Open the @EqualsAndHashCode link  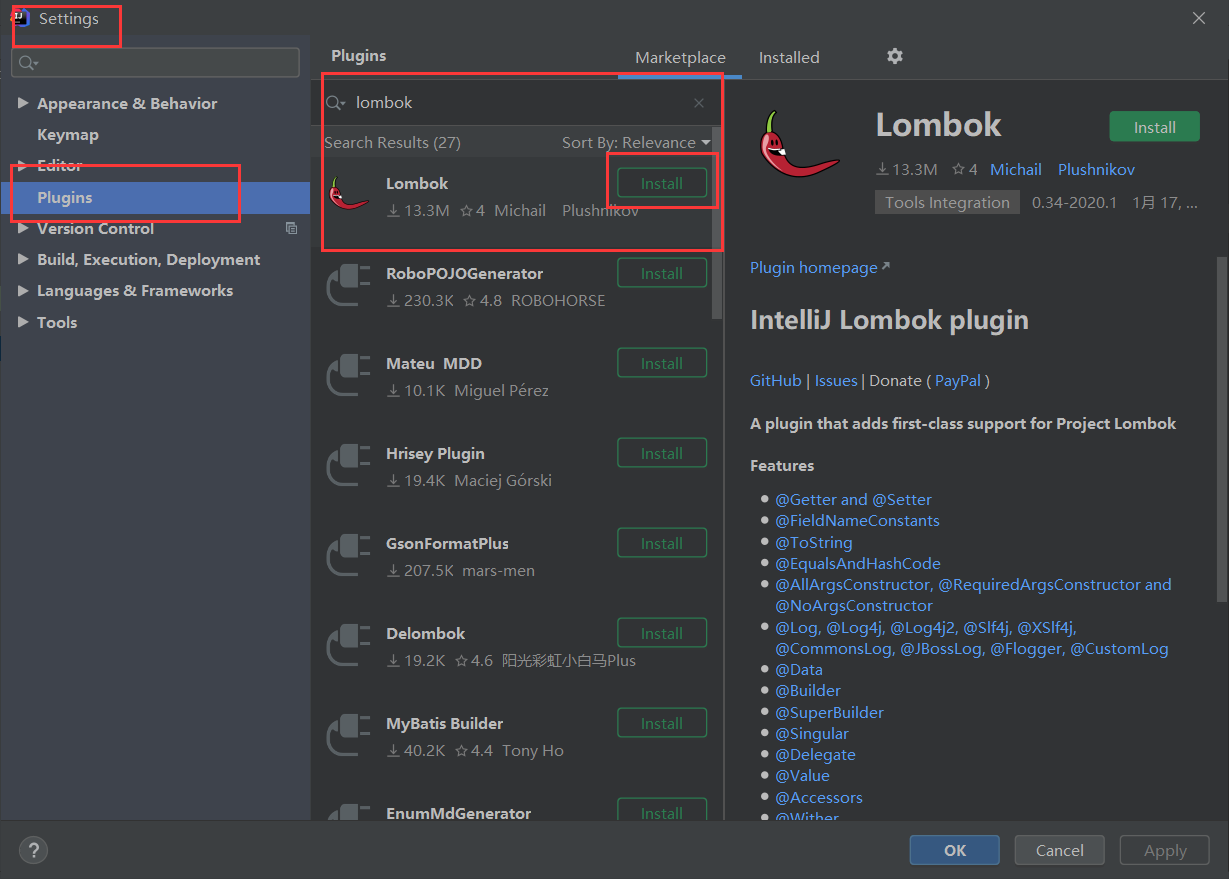coord(858,564)
